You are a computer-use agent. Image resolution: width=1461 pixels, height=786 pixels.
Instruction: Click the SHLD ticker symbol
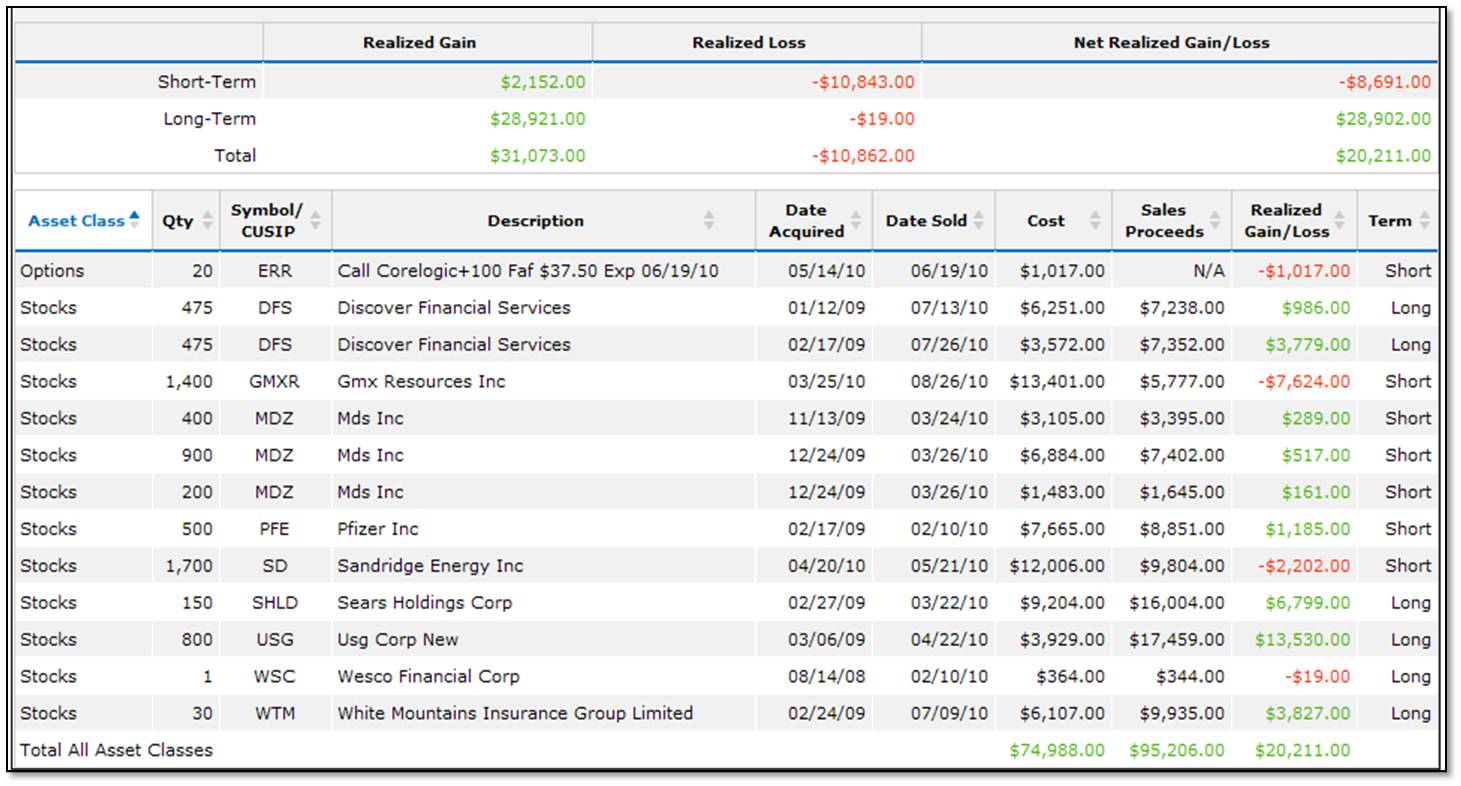pyautogui.click(x=274, y=603)
